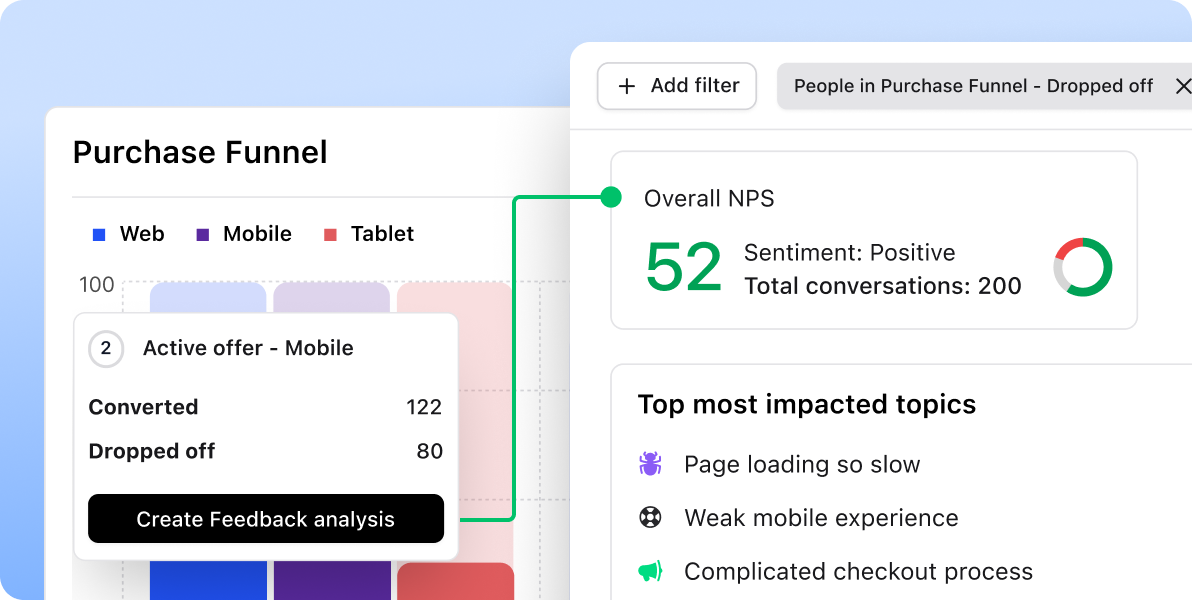Viewport: 1192px width, 600px height.
Task: Click the red Tablet bar
Action: click(455, 581)
